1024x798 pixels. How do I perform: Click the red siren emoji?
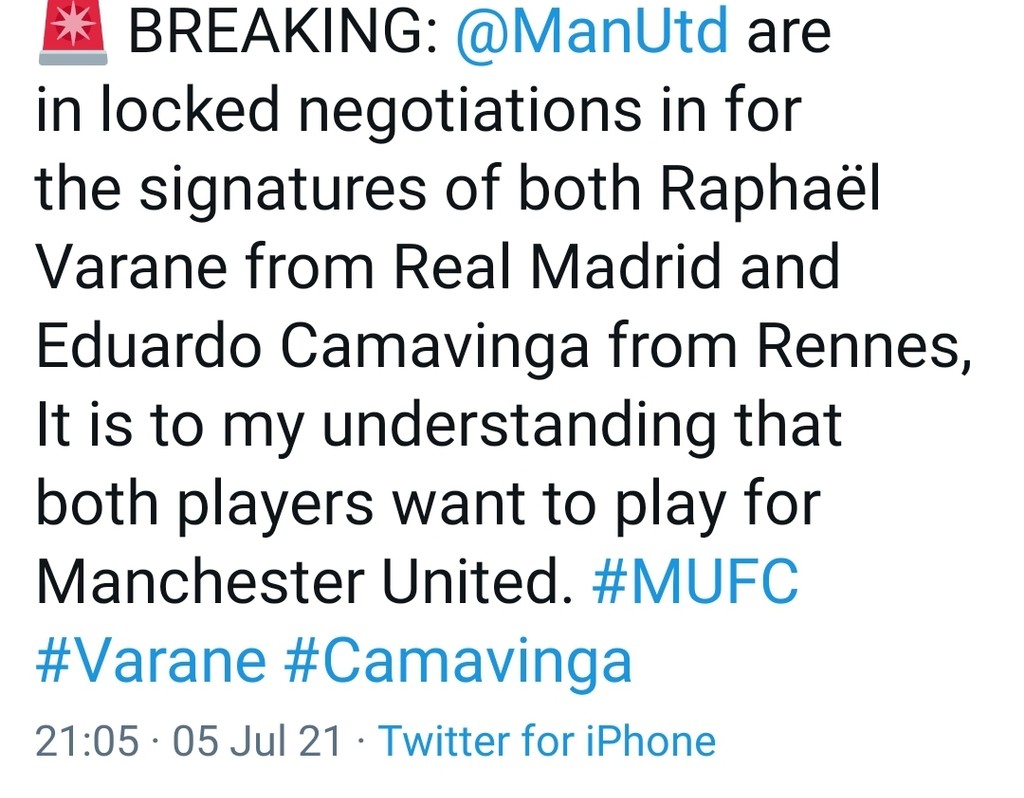(x=72, y=32)
